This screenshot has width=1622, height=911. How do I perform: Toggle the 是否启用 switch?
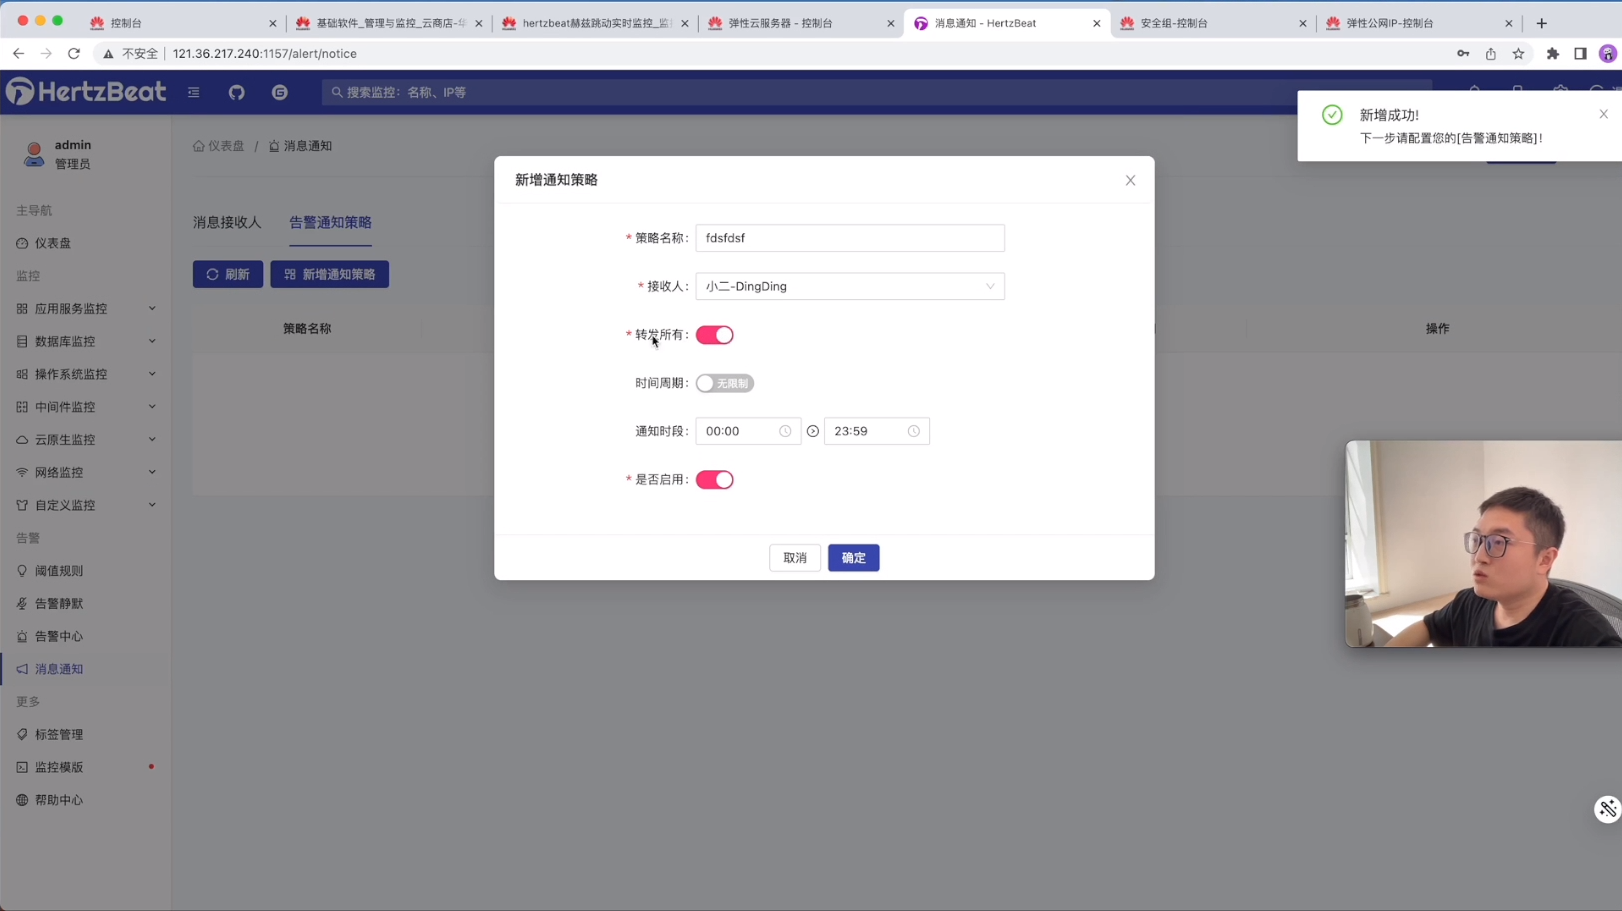(x=715, y=480)
